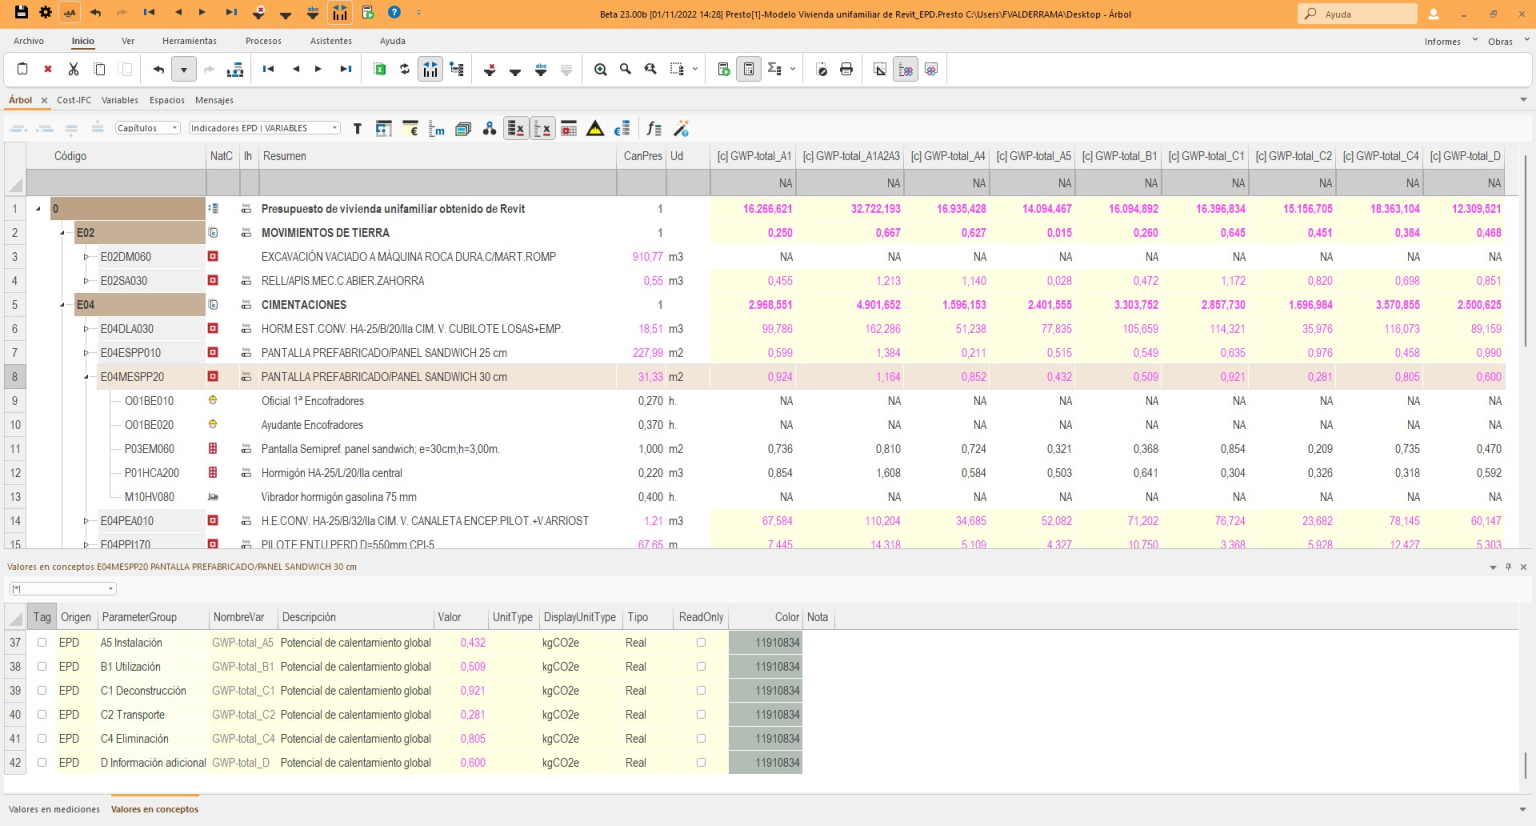Click color cell of GWP-total_B1 row

click(766, 667)
